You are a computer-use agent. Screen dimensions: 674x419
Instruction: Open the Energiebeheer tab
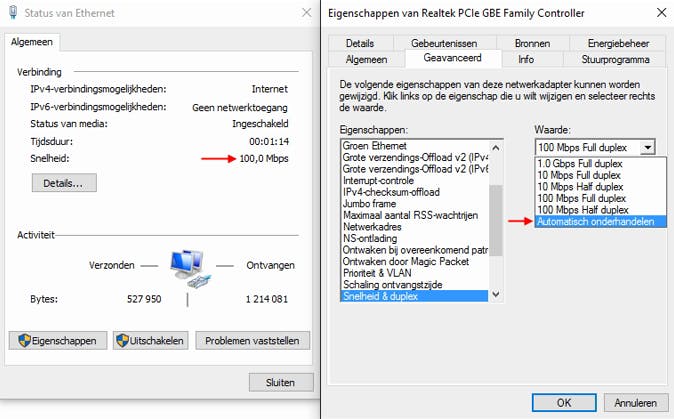click(x=618, y=43)
